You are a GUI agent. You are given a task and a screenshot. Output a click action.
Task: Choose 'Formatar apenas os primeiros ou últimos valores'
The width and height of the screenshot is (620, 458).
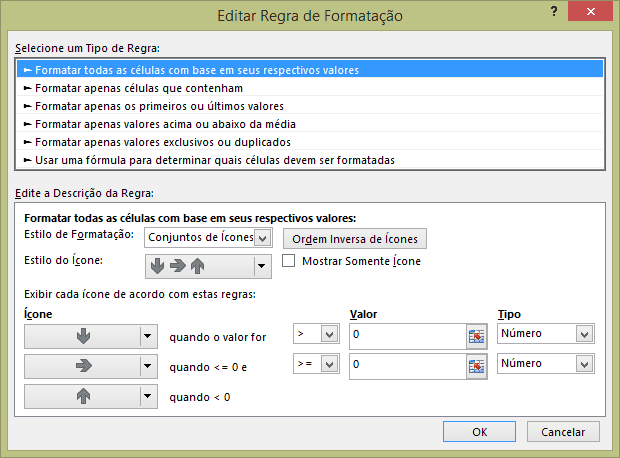[x=310, y=106]
